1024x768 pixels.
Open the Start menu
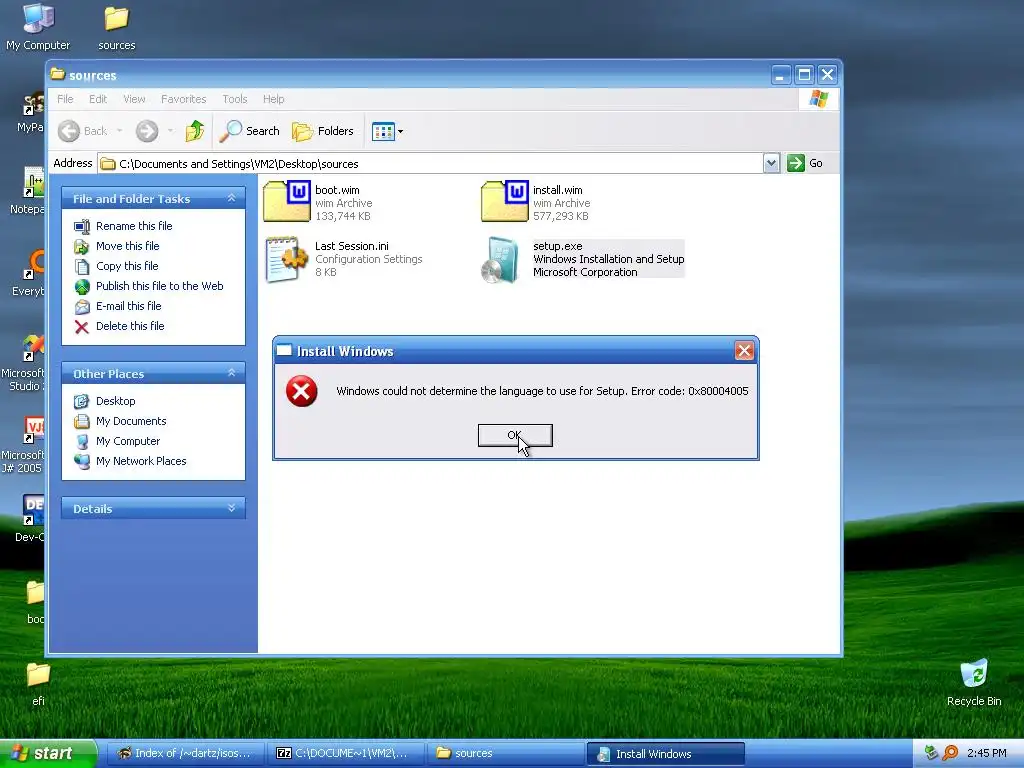coord(48,754)
